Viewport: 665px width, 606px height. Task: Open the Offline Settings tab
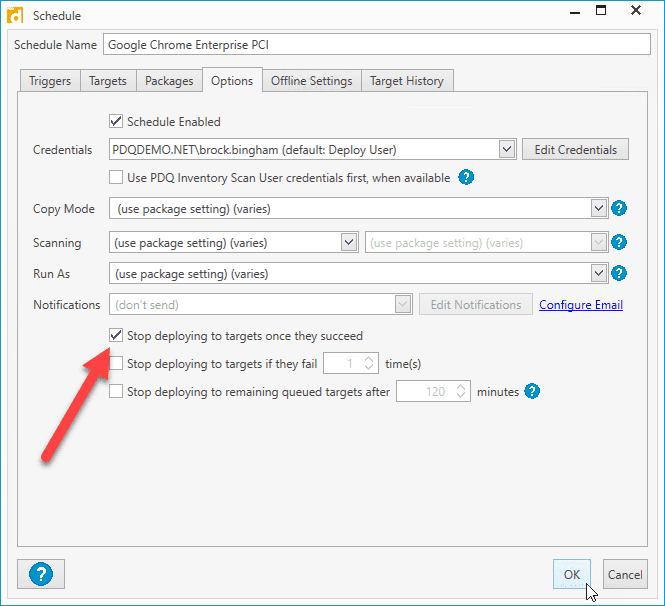pos(312,81)
